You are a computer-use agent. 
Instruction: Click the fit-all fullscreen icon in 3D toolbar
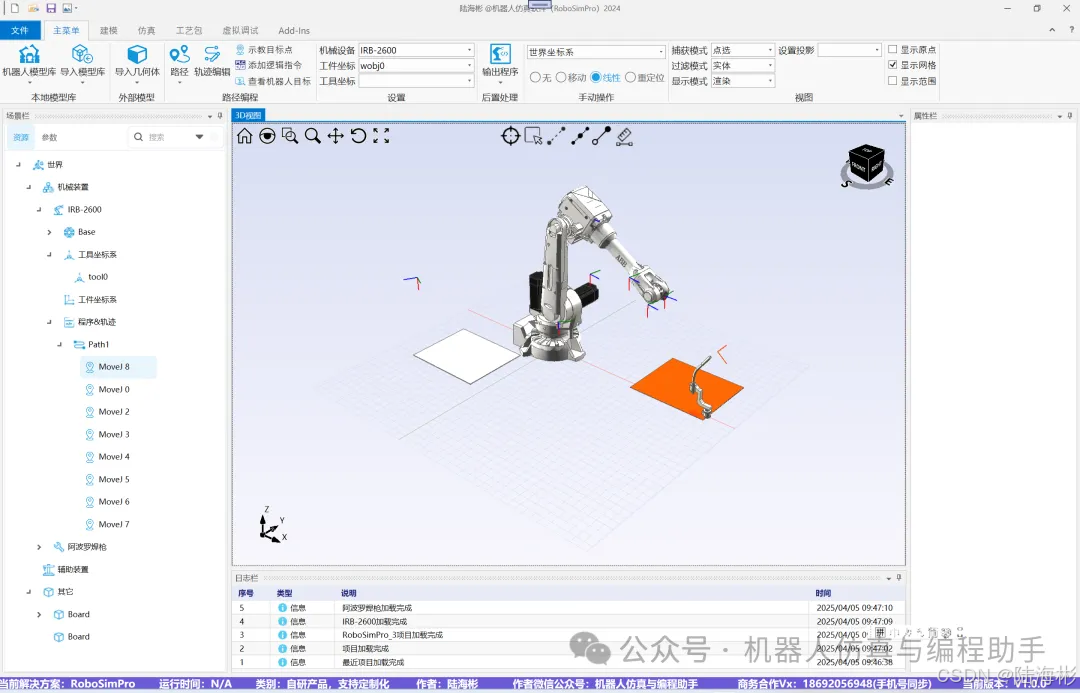tap(381, 136)
